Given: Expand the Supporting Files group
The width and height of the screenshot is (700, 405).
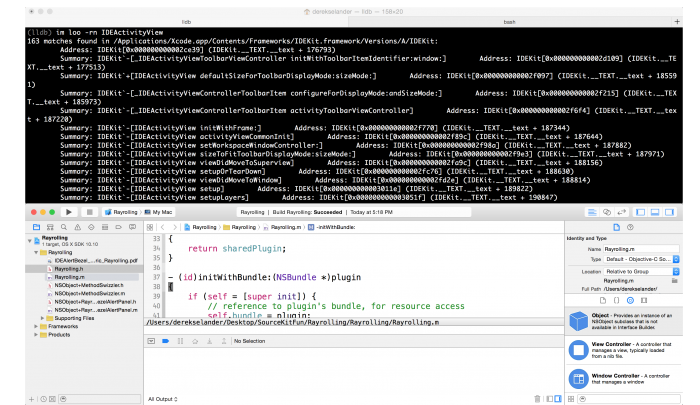Looking at the screenshot, I should [x=42, y=318].
